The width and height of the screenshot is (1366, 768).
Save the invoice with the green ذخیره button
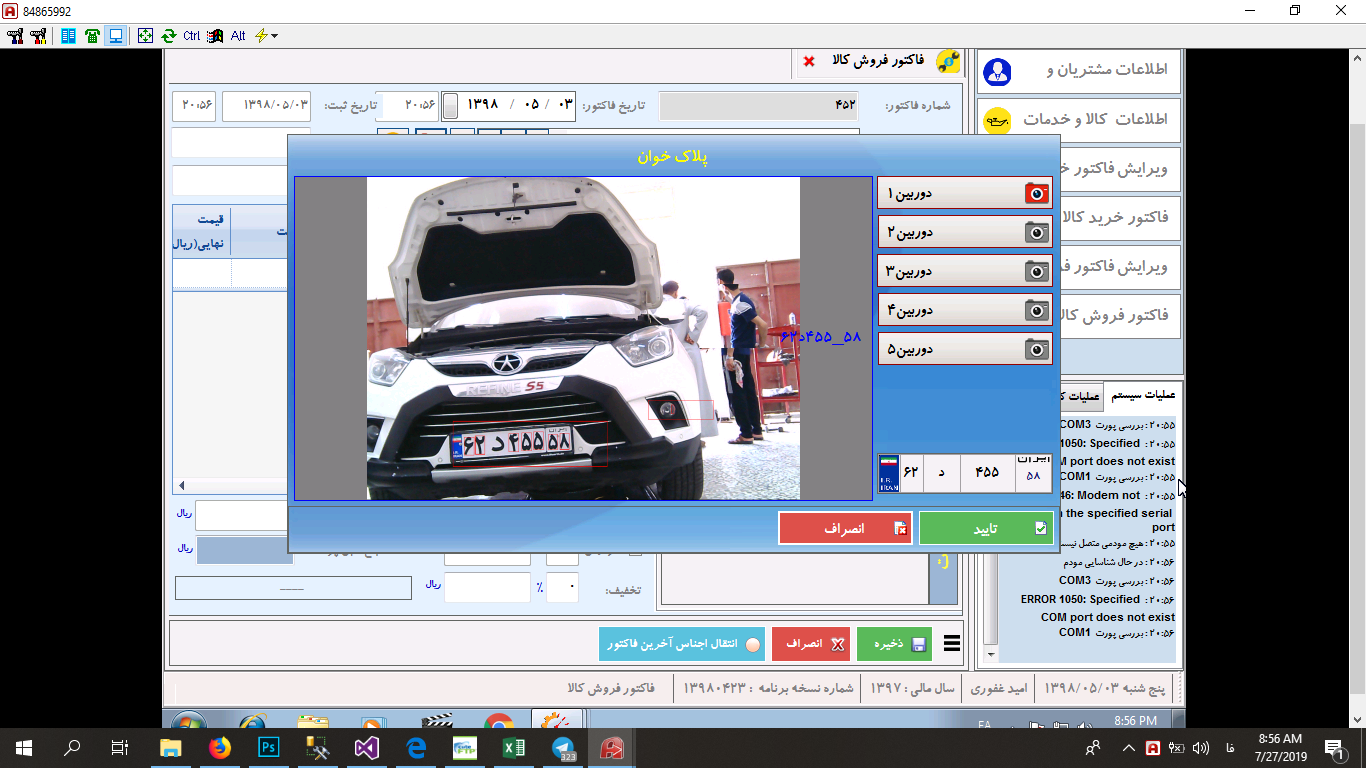(x=893, y=644)
